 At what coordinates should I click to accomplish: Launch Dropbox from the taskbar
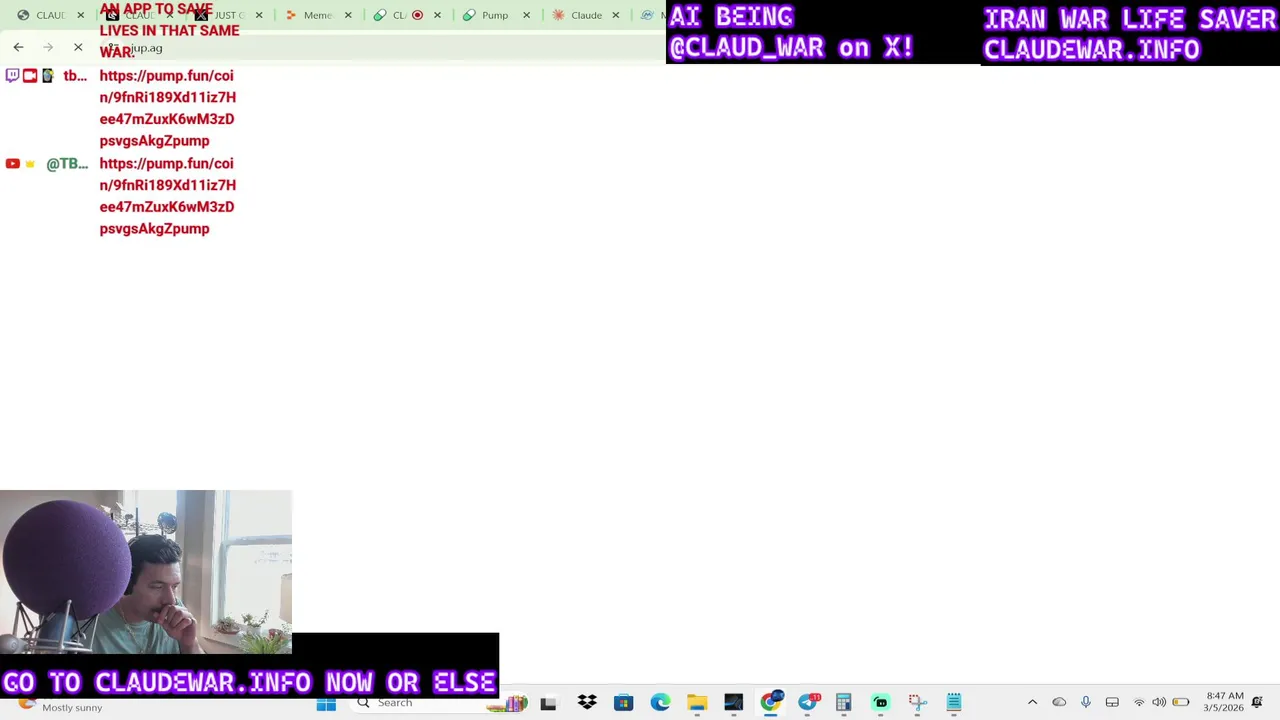coord(587,703)
